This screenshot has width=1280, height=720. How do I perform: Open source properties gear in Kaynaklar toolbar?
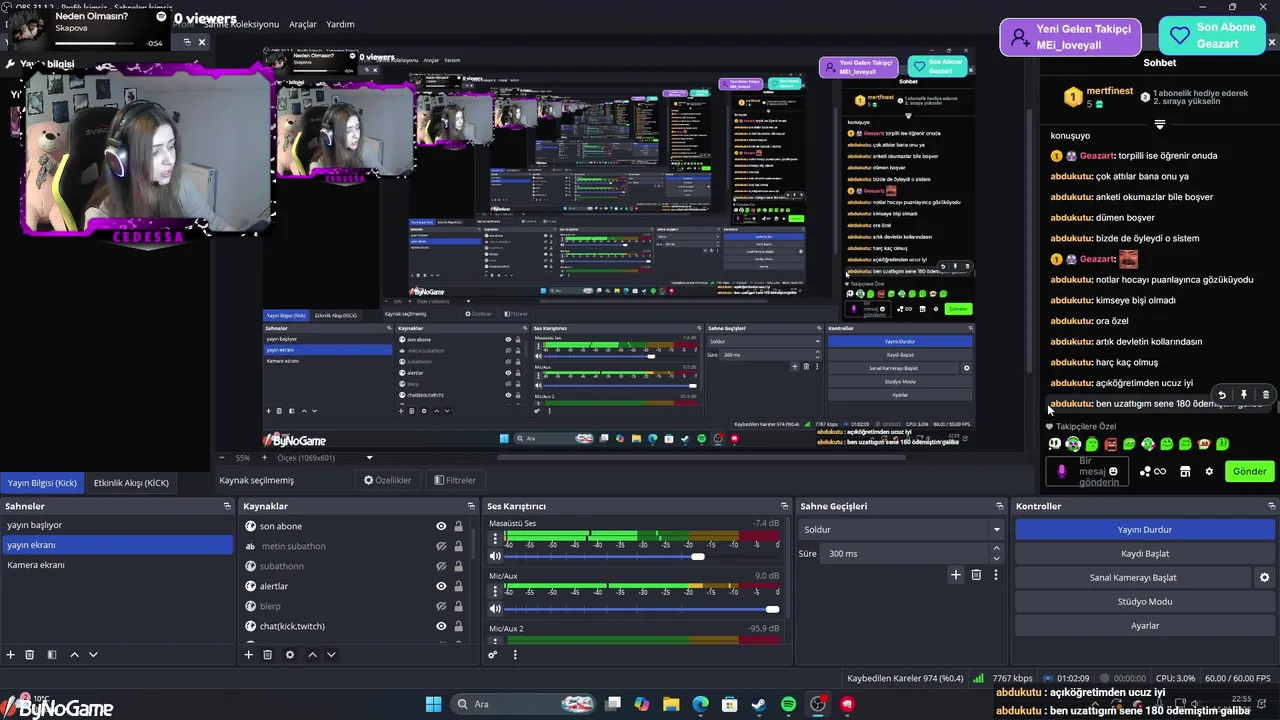(290, 655)
